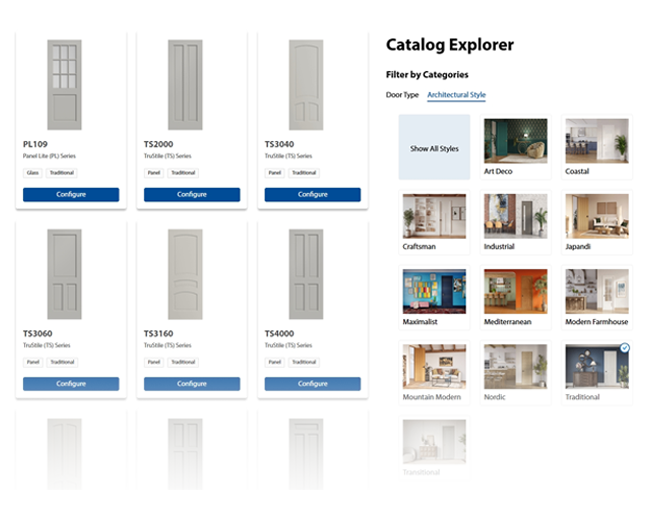Deselect the checked Traditional style tile
The width and height of the screenshot is (650, 519).
(x=597, y=373)
